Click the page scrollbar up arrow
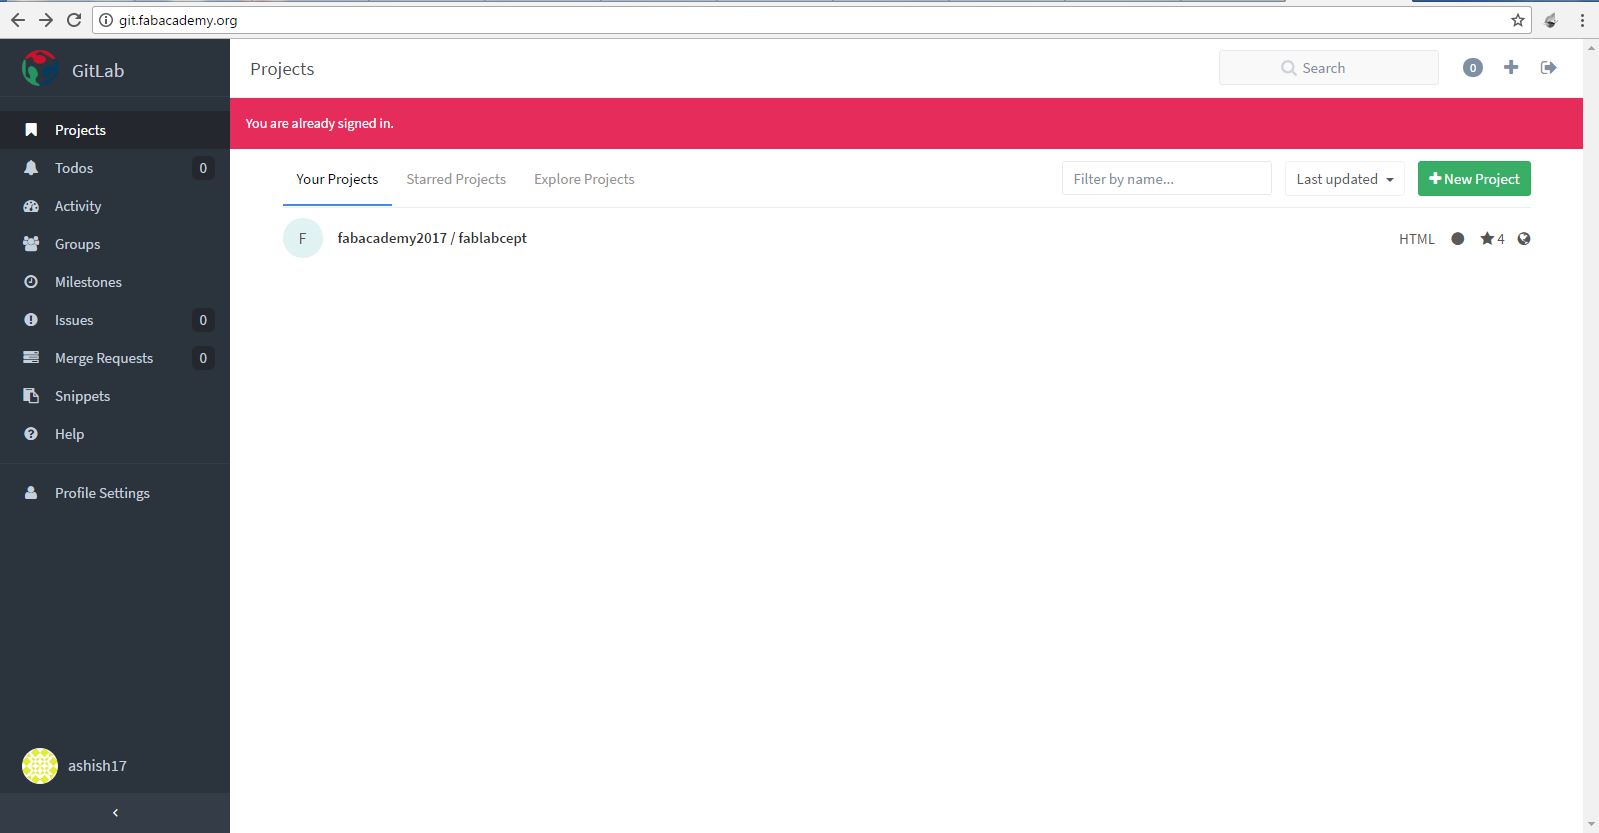 tap(1591, 46)
